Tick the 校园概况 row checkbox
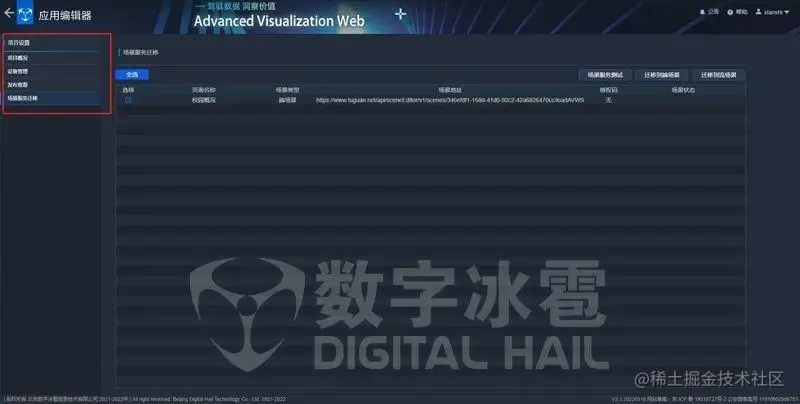800x404 pixels. [x=128, y=100]
